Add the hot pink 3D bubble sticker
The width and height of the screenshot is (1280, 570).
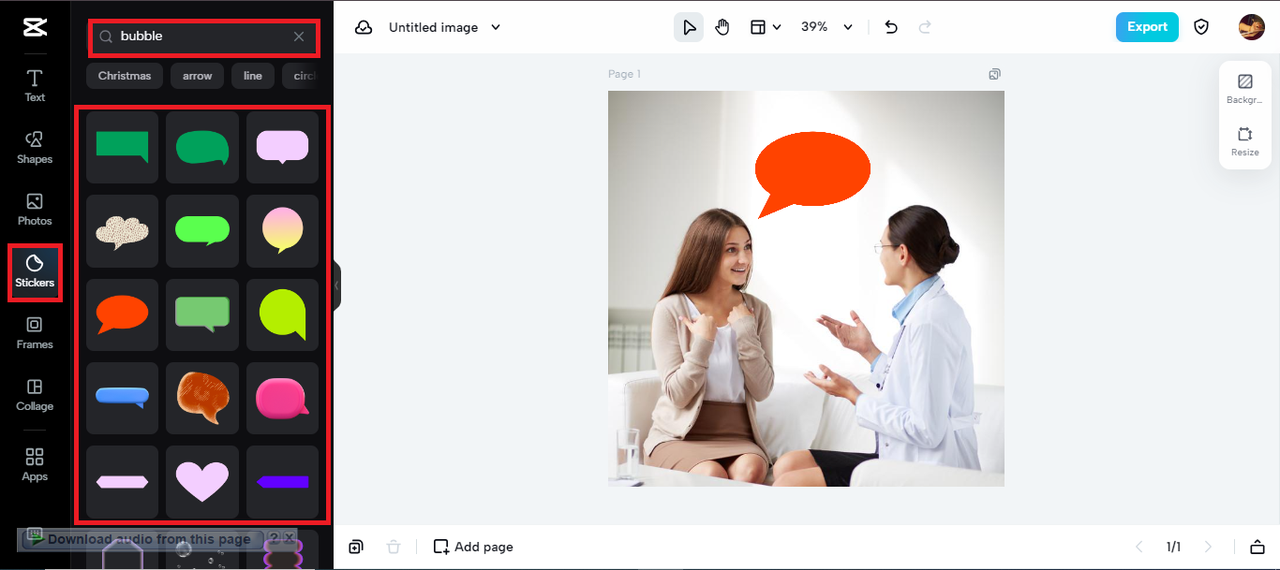(282, 398)
